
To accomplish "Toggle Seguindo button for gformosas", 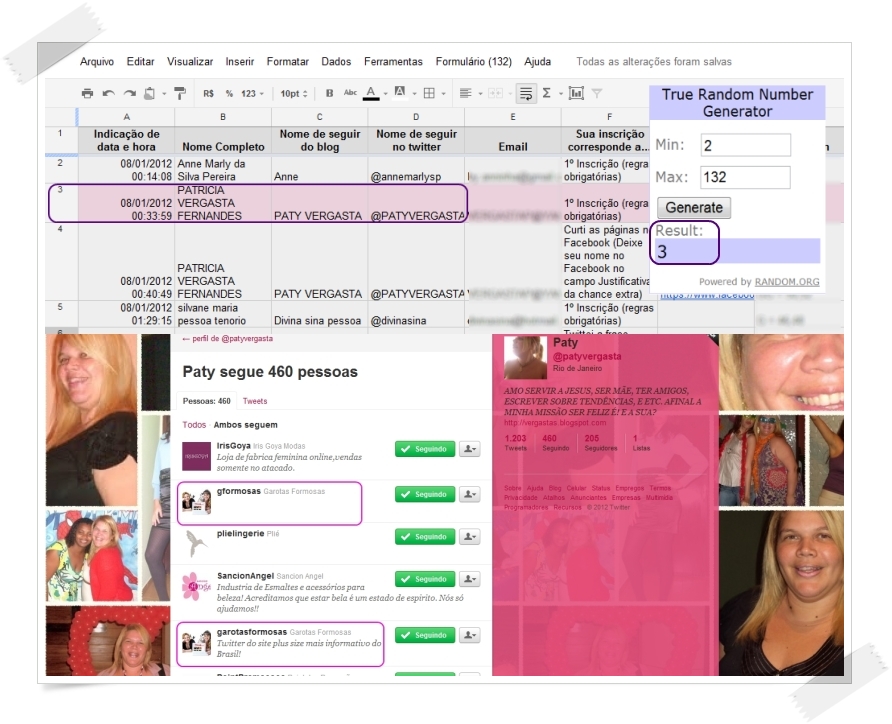I will click(x=425, y=494).
